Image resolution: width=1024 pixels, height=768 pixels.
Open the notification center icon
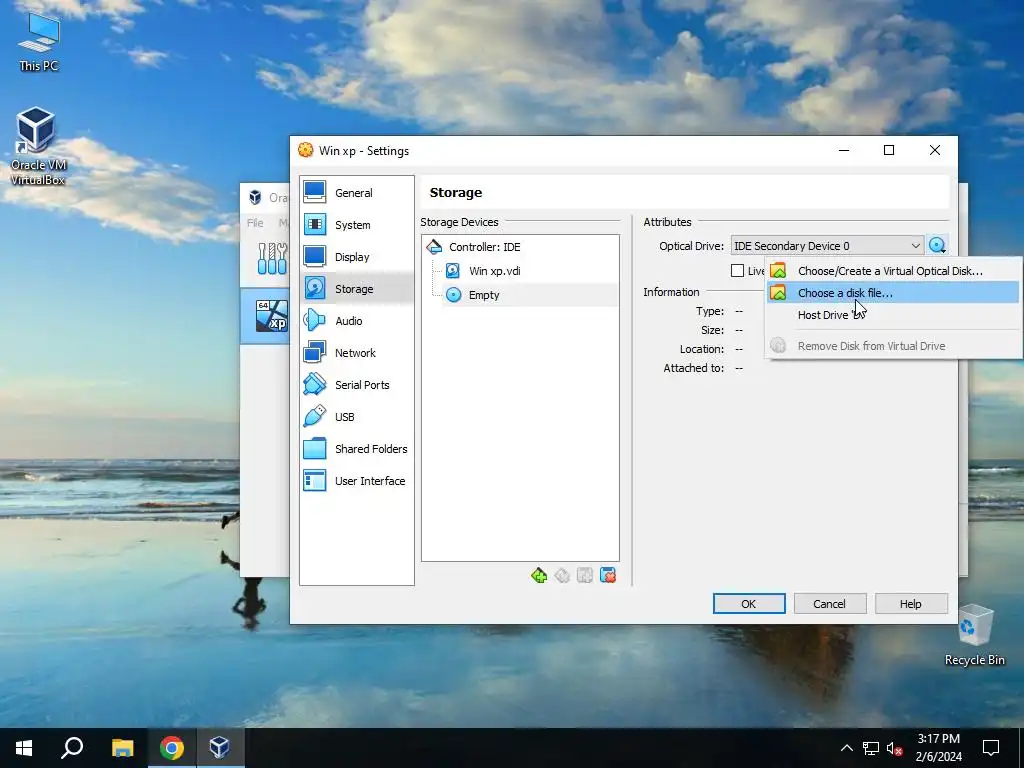(991, 748)
